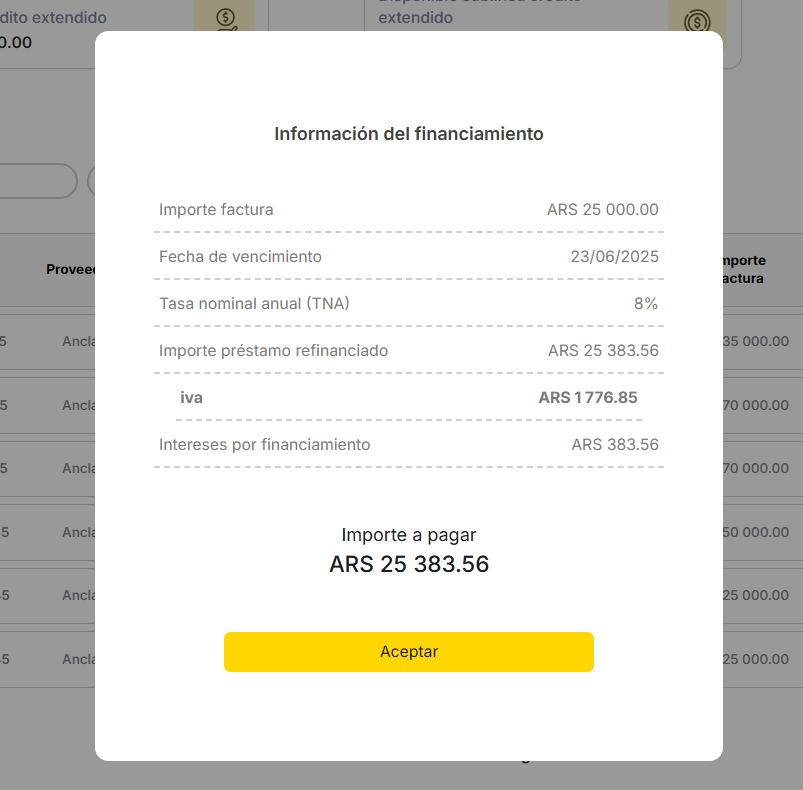Click the coin stack icon on the right card
803x790 pixels.
point(697,22)
